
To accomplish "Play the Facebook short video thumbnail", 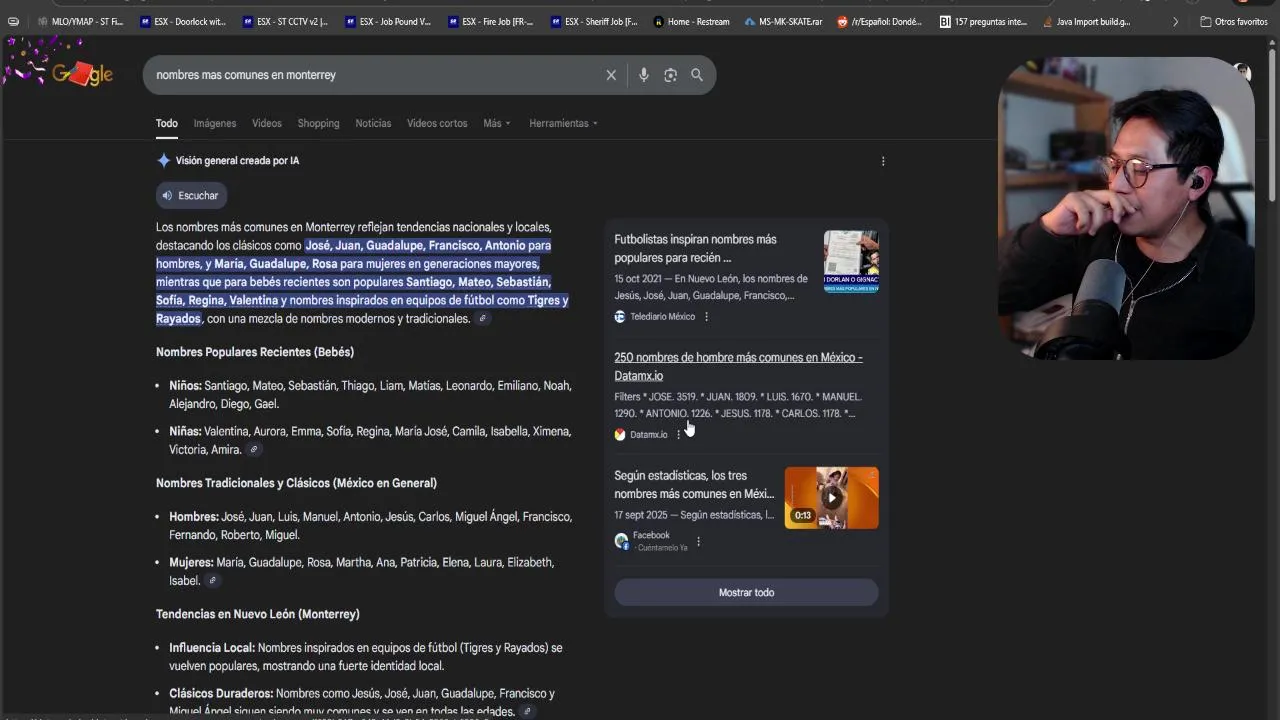I will click(831, 498).
